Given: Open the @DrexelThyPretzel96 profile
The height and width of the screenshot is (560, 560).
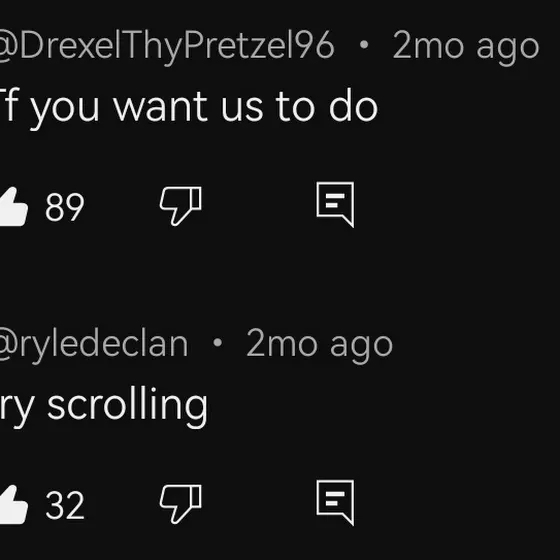Looking at the screenshot, I should (166, 46).
